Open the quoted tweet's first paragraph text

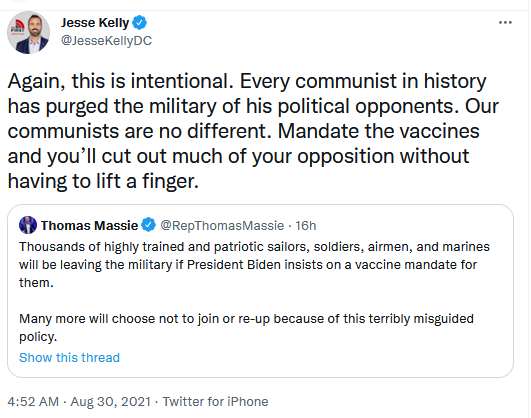pos(254,265)
